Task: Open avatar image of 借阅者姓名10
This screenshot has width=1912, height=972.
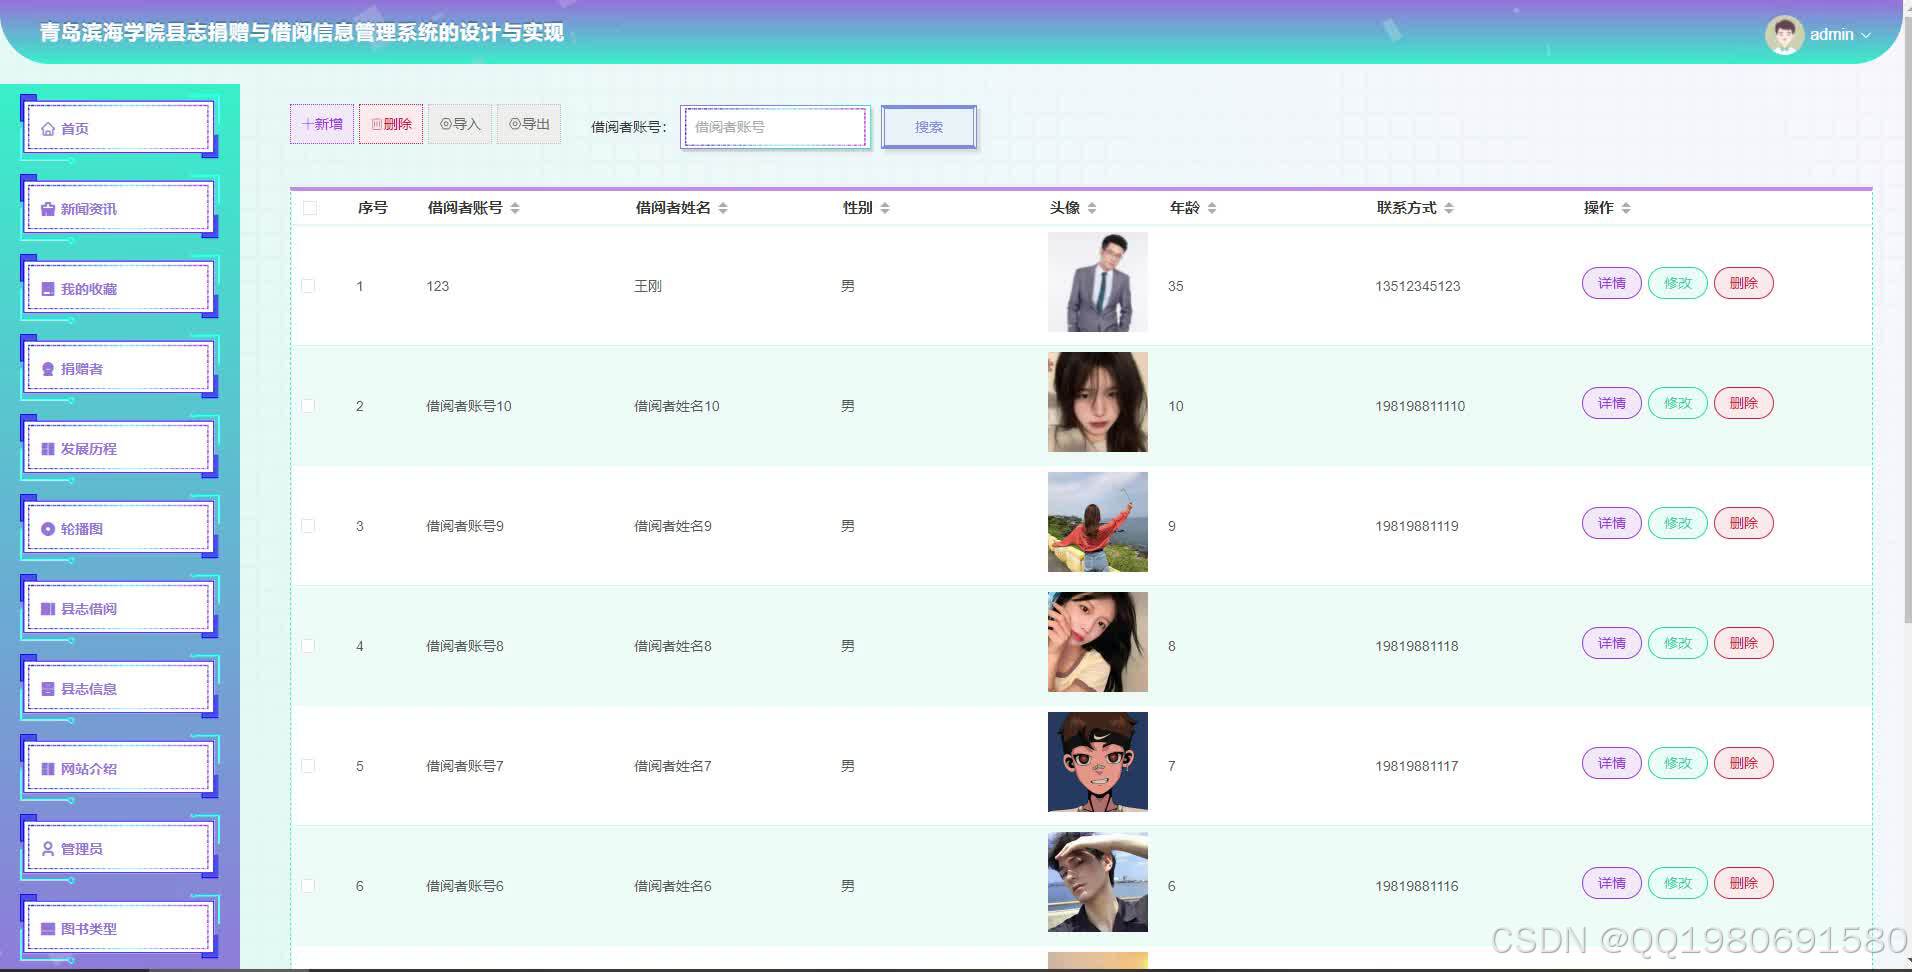Action: coord(1098,402)
